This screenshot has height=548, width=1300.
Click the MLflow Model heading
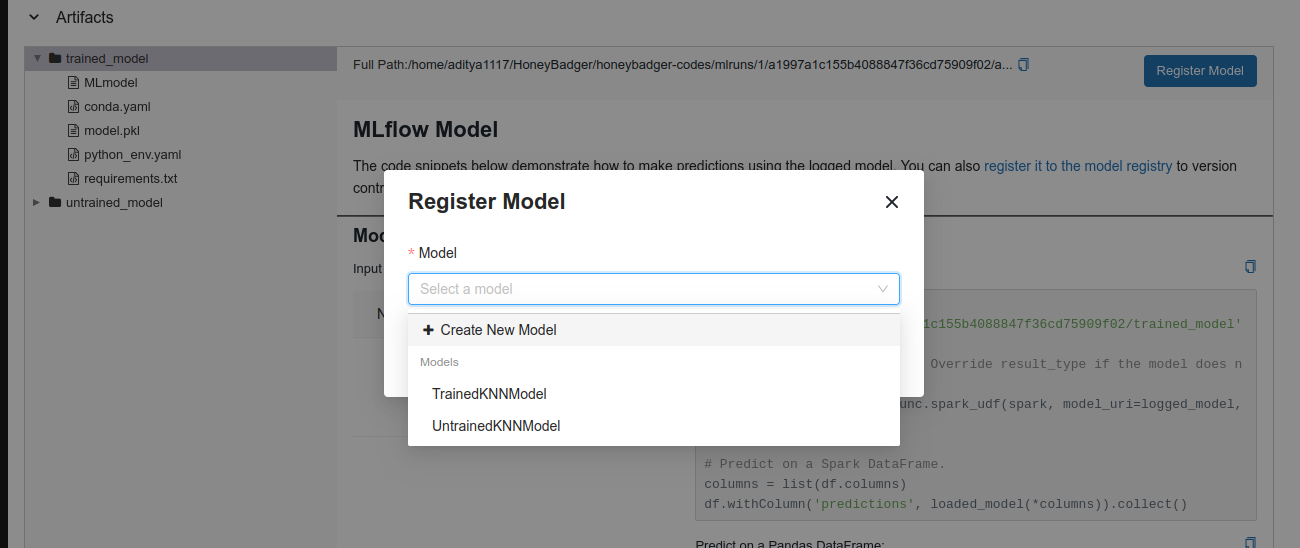tap(426, 129)
